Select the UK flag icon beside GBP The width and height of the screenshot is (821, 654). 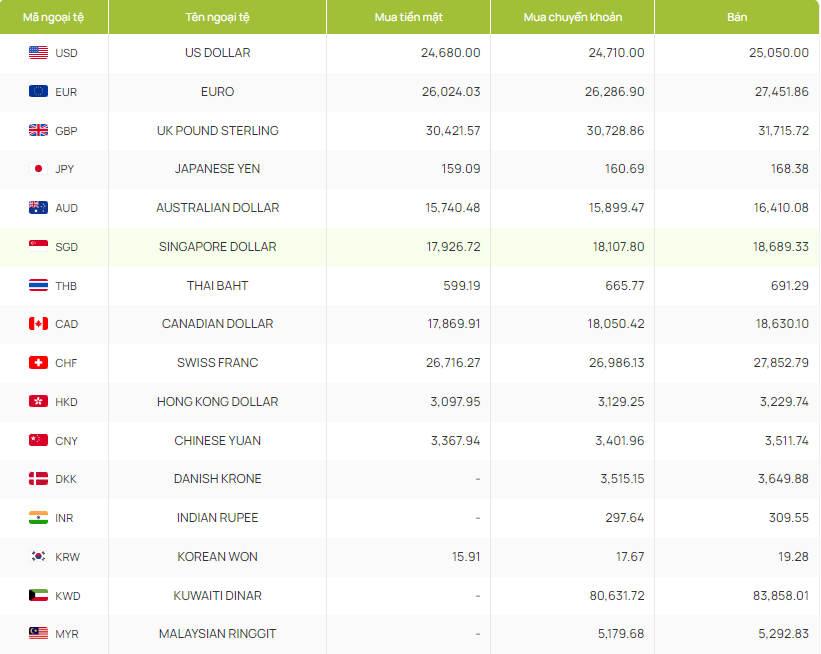[38, 131]
